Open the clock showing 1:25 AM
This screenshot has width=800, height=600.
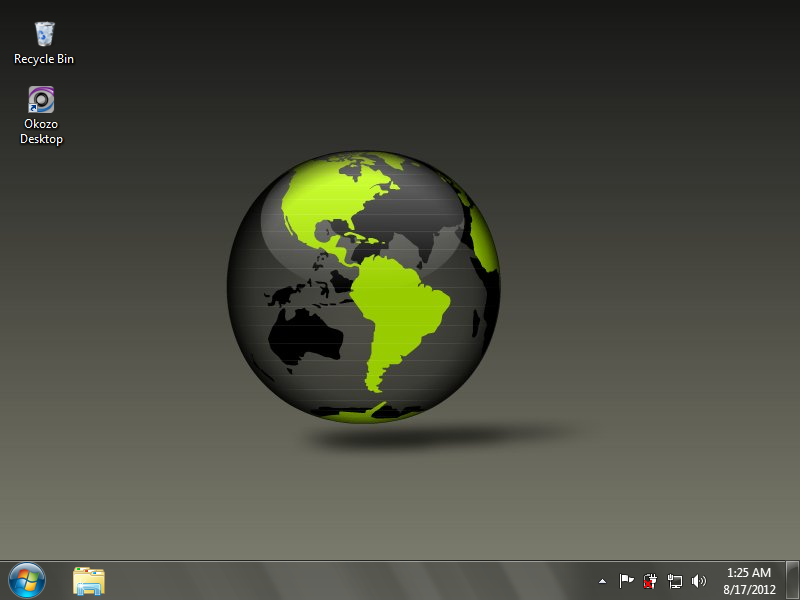pos(748,572)
